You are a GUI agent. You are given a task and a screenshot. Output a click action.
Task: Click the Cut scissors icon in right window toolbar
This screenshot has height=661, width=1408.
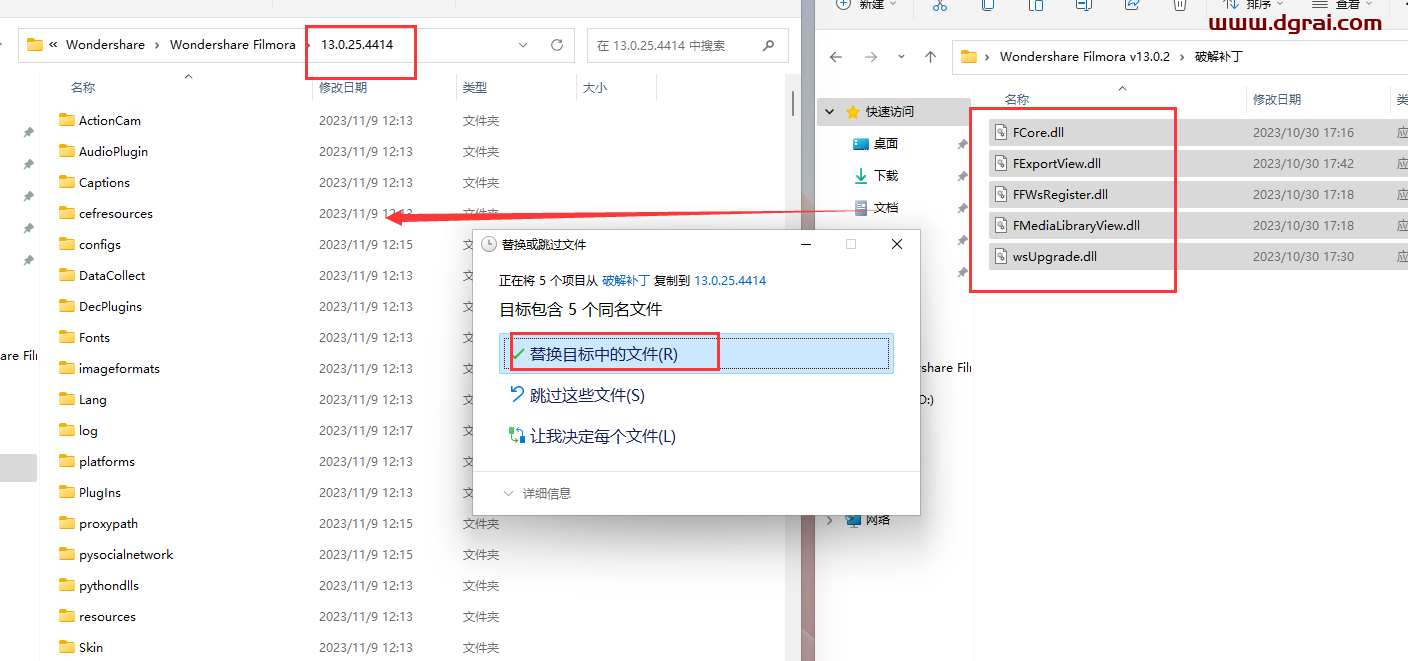tap(939, 5)
